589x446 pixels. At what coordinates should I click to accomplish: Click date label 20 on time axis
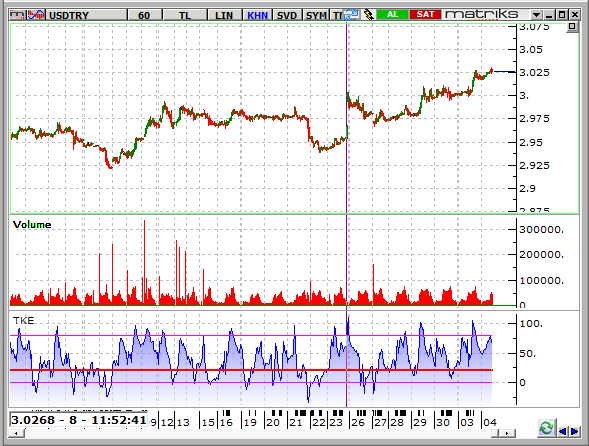tap(273, 423)
